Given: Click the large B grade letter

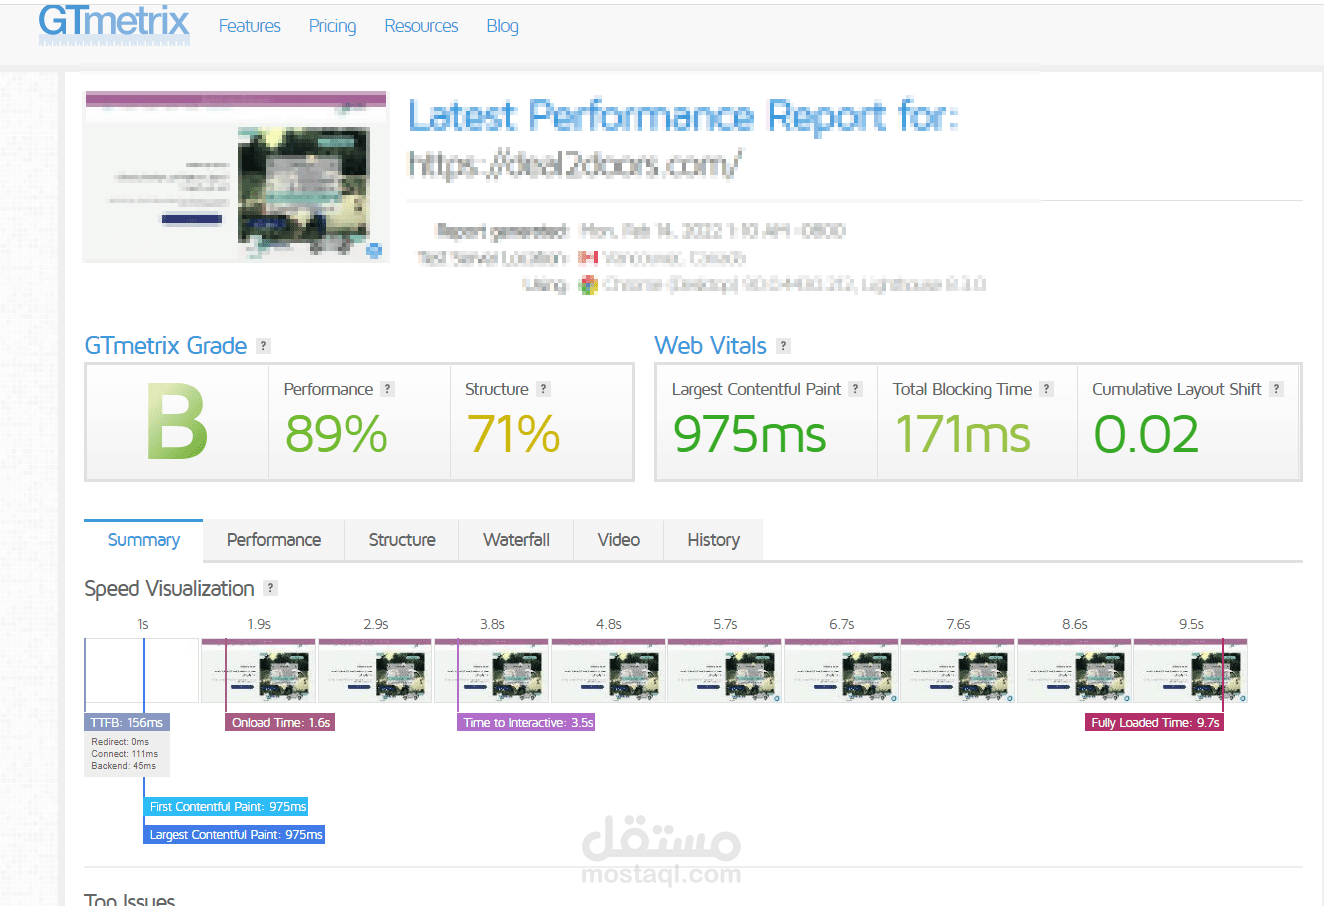Looking at the screenshot, I should point(177,423).
